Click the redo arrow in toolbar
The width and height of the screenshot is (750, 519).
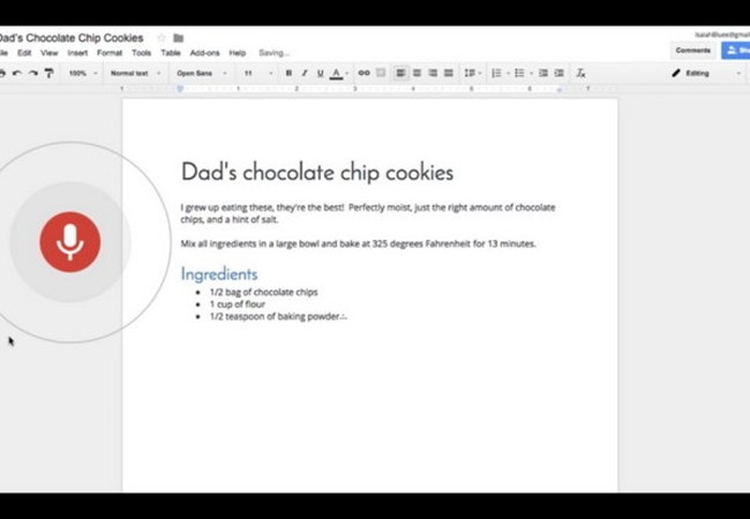pos(32,73)
